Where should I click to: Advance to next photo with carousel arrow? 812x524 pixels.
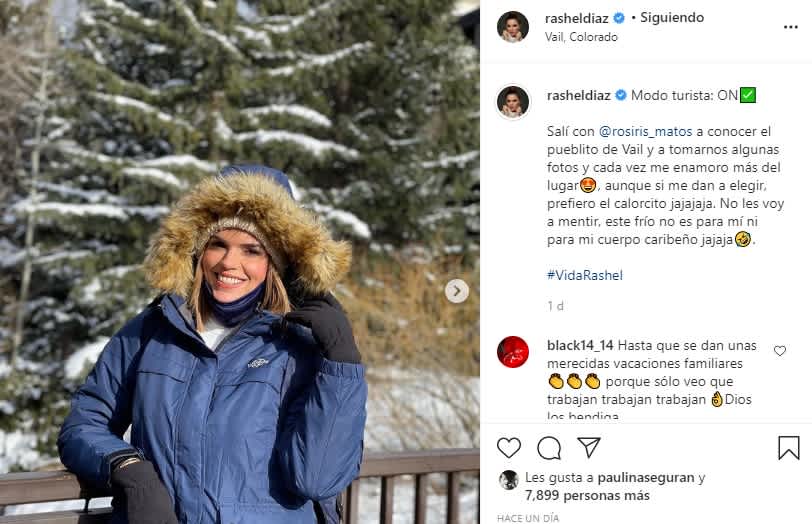point(457,291)
